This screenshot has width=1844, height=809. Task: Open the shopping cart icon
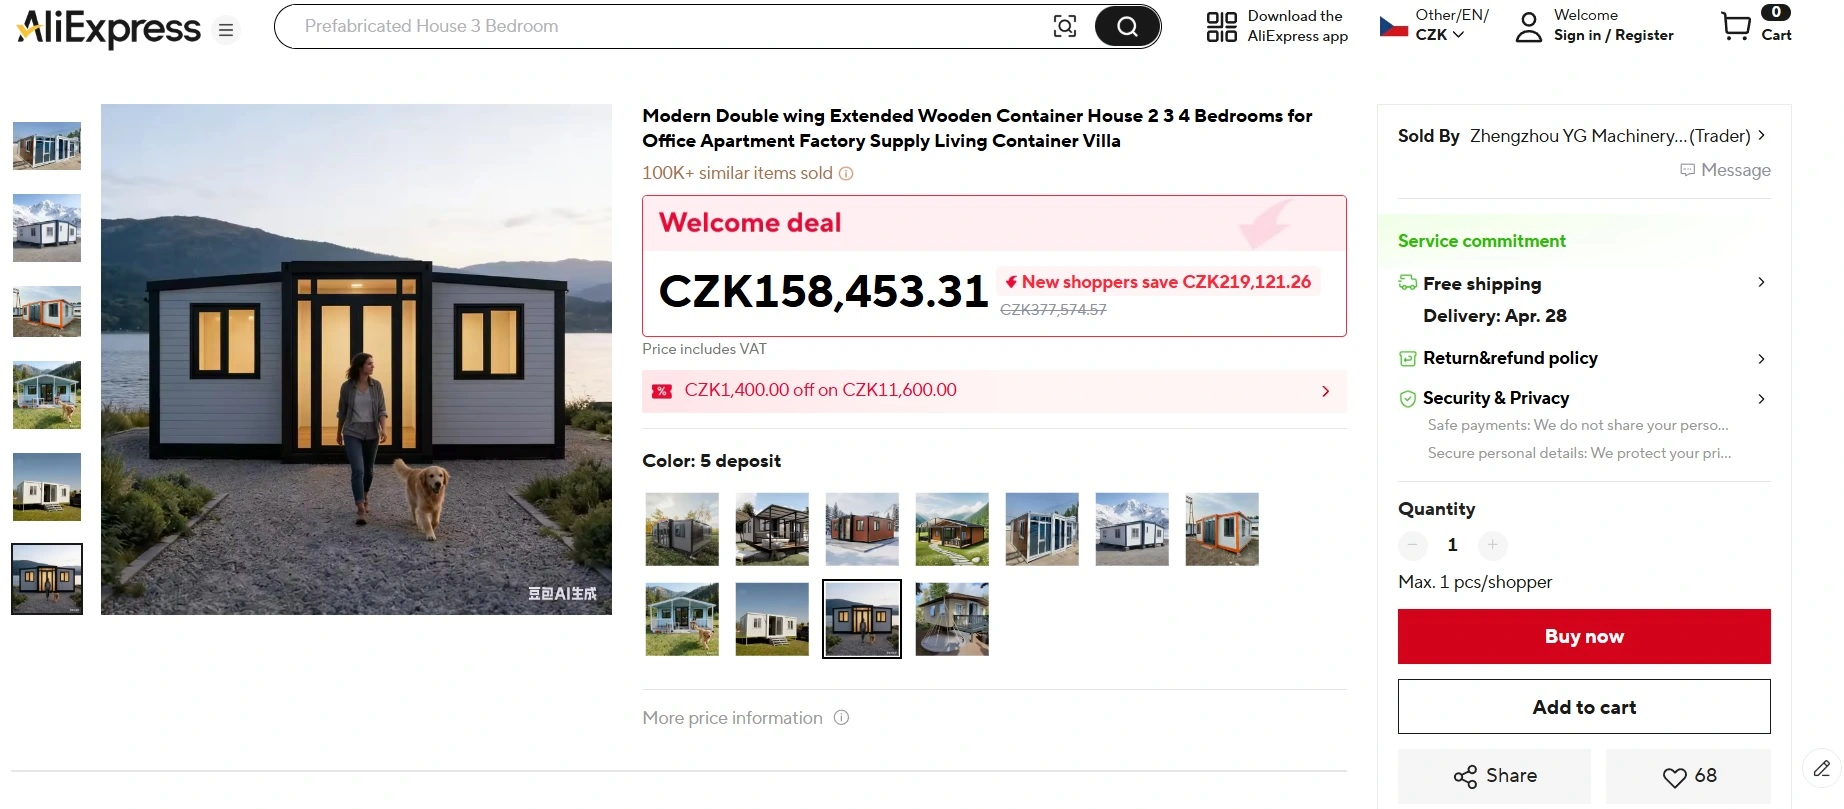pos(1735,26)
